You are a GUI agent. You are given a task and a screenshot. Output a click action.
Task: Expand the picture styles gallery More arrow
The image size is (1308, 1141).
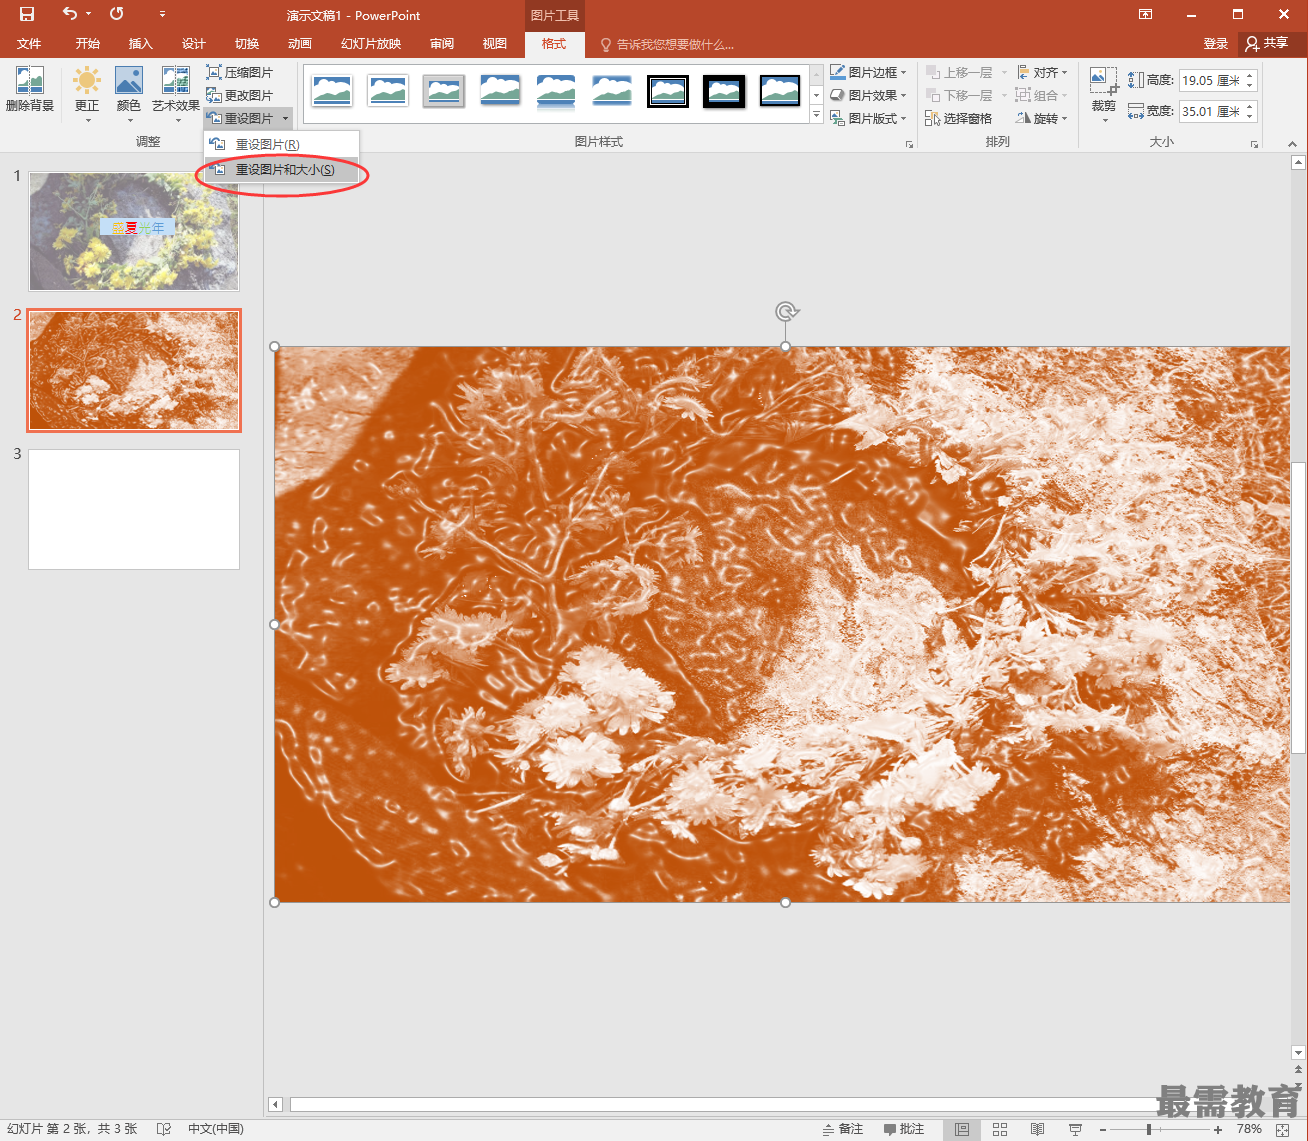816,116
